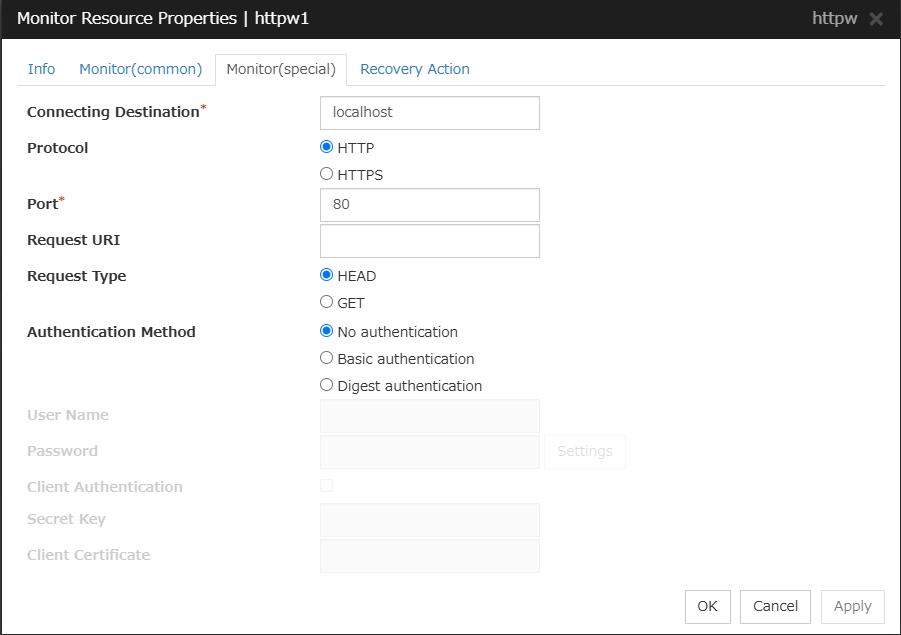
Task: Click the Port input field
Action: click(429, 205)
